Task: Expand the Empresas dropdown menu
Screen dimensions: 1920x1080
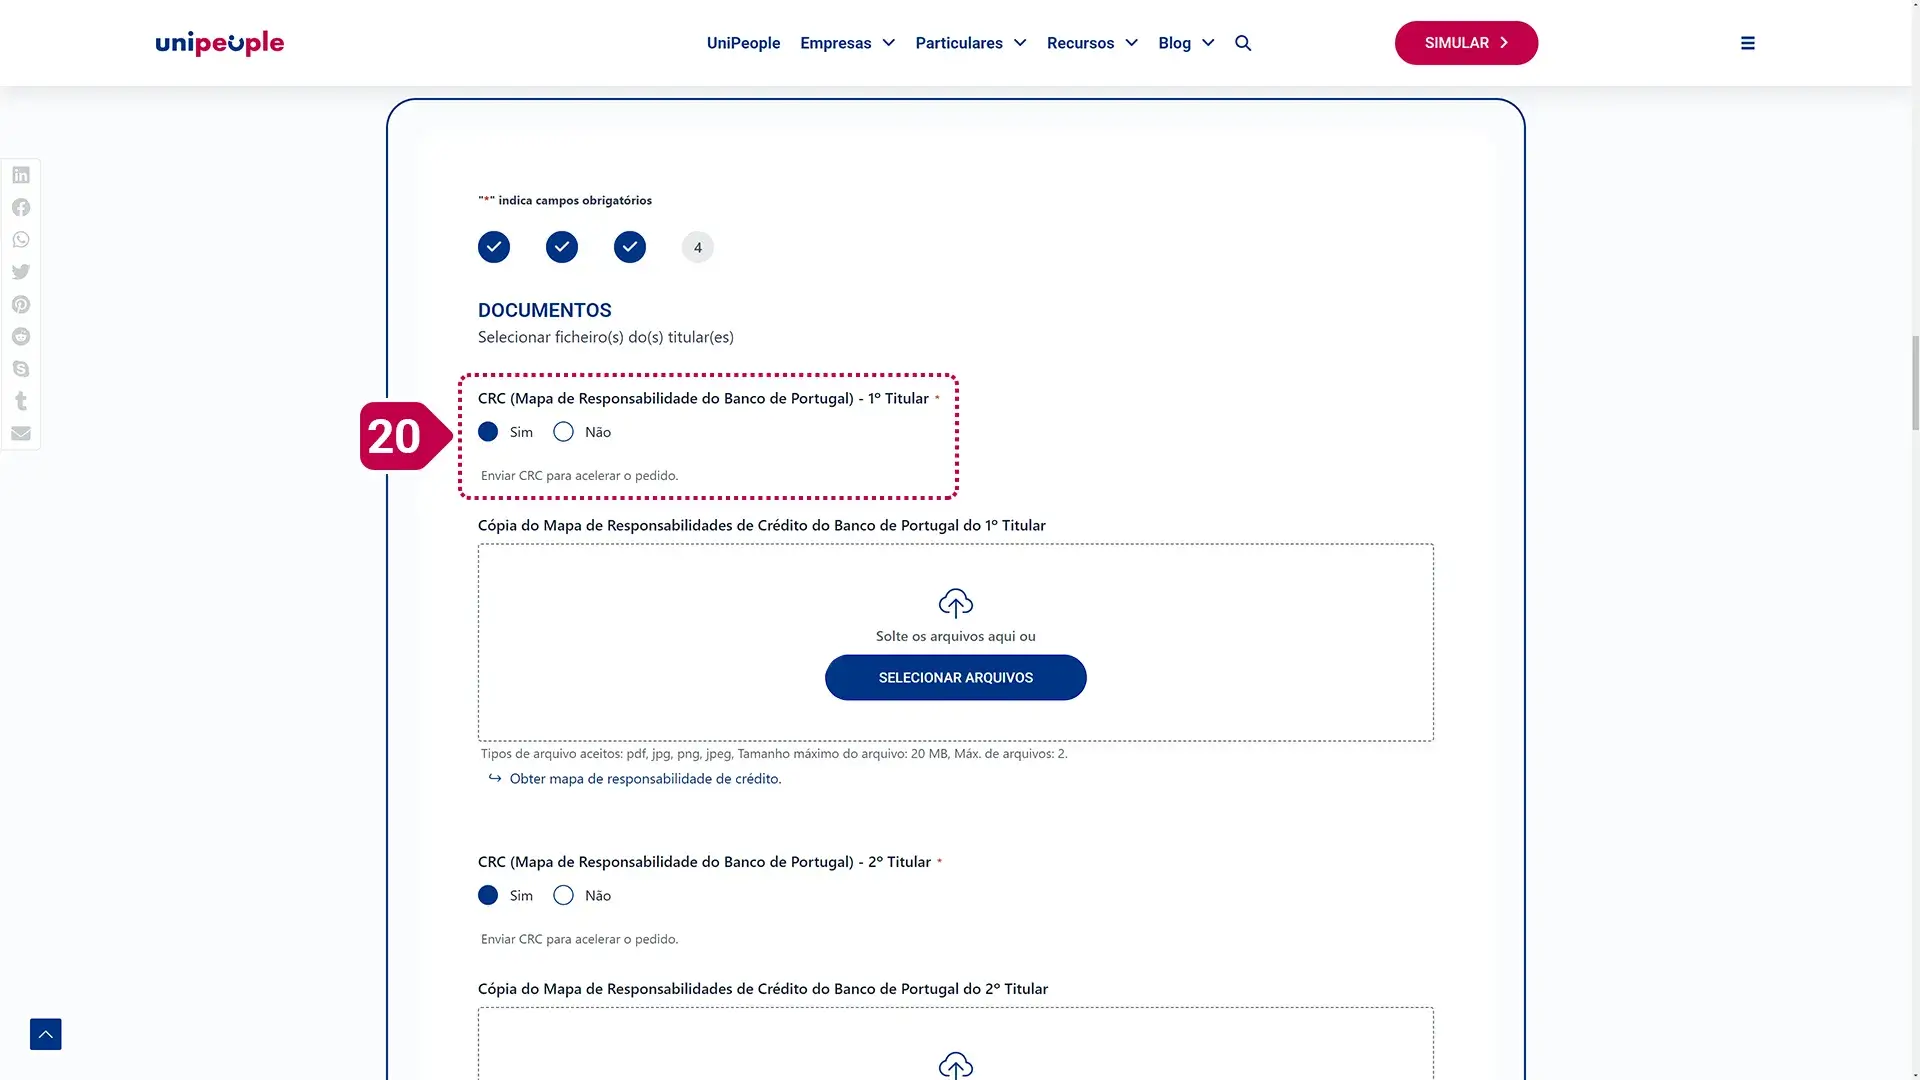Action: pos(848,43)
